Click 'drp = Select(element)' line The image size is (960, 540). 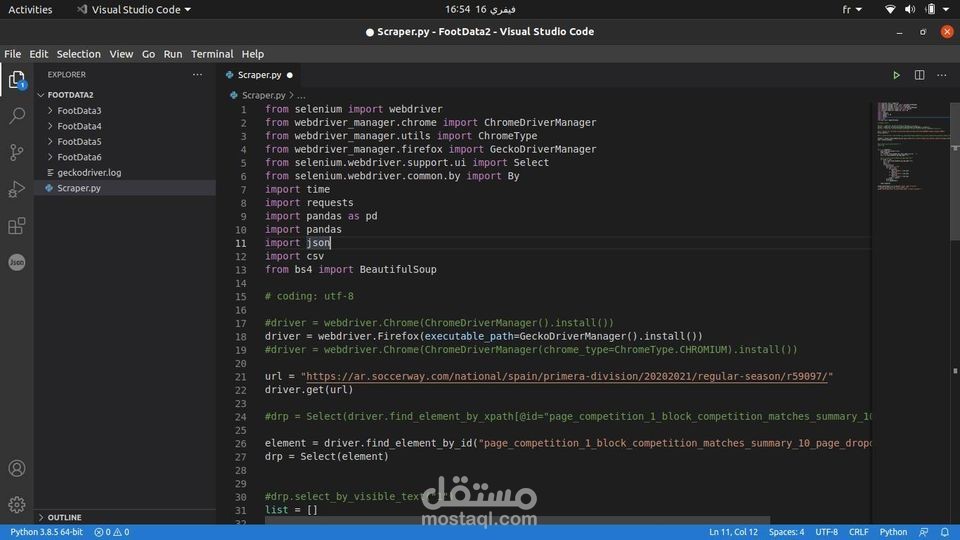click(x=327, y=457)
